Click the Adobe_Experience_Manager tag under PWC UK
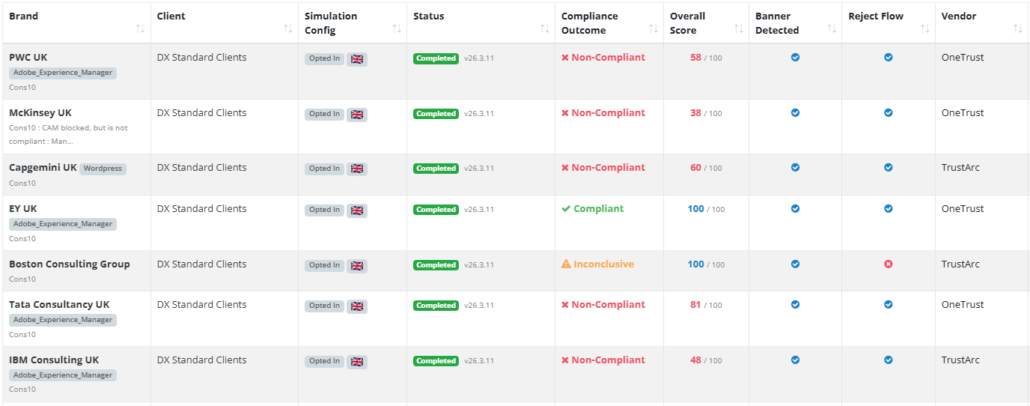The image size is (1030, 406). [x=62, y=73]
